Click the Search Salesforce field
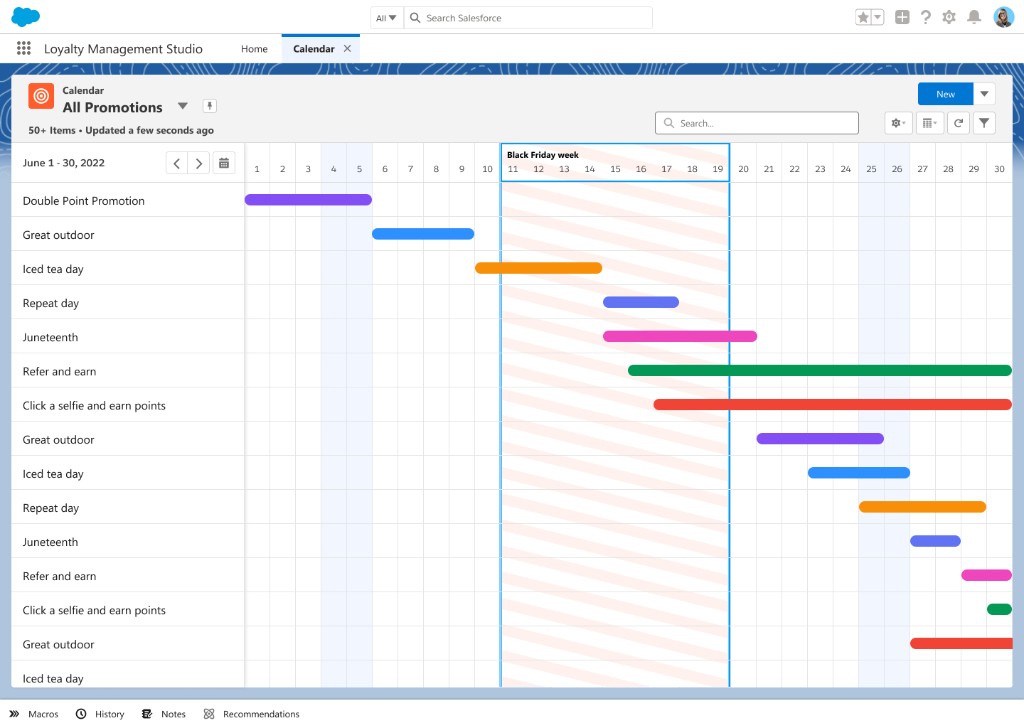 tap(528, 18)
